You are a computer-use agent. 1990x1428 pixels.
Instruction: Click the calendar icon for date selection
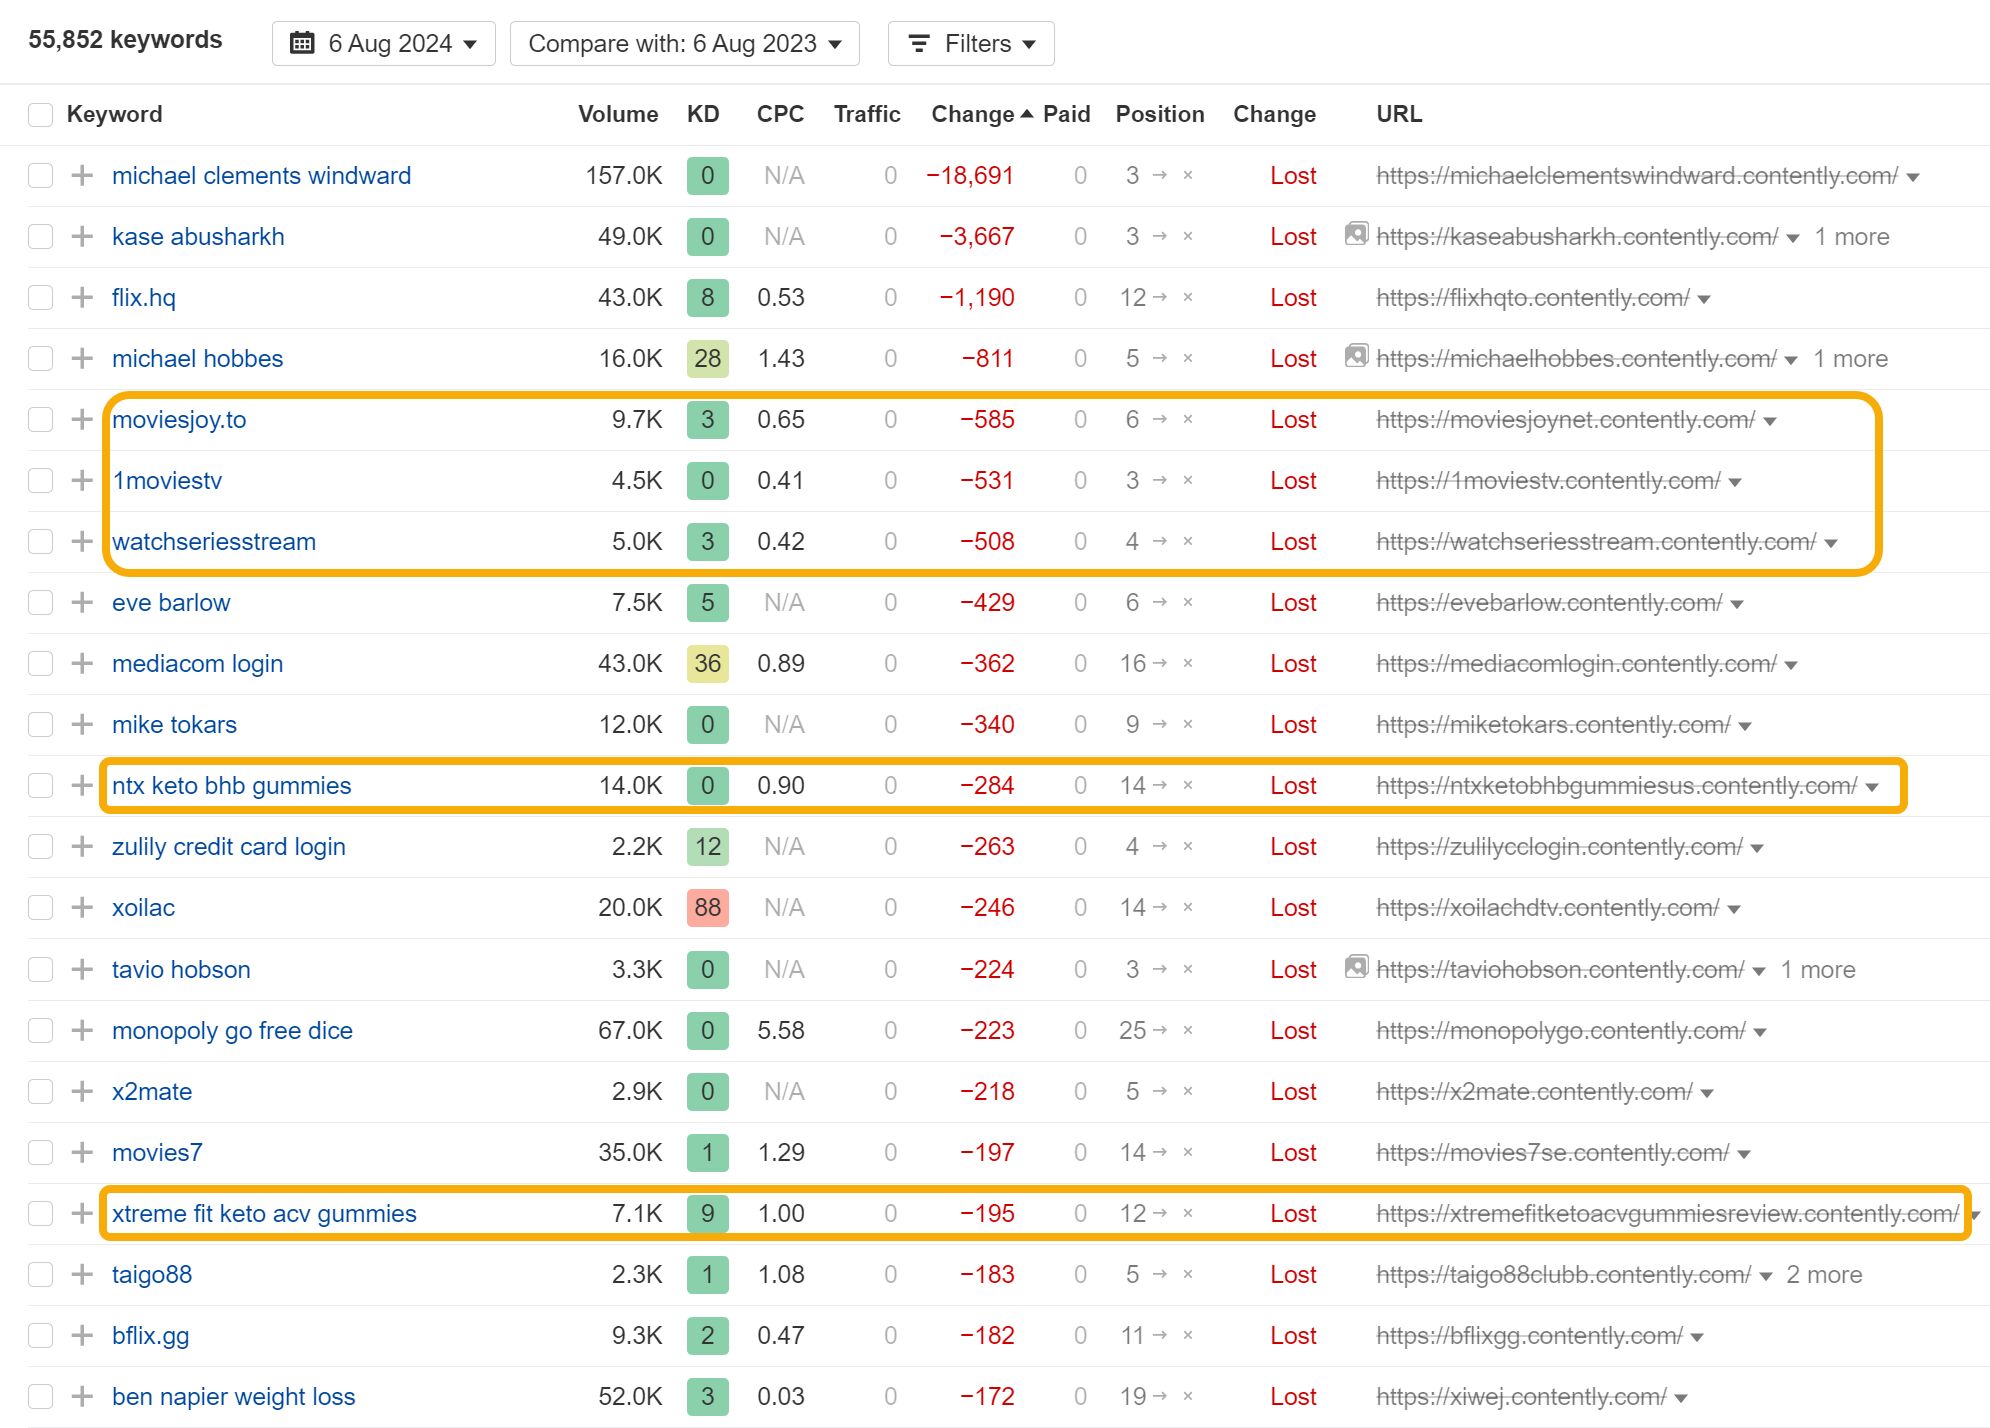coord(303,43)
